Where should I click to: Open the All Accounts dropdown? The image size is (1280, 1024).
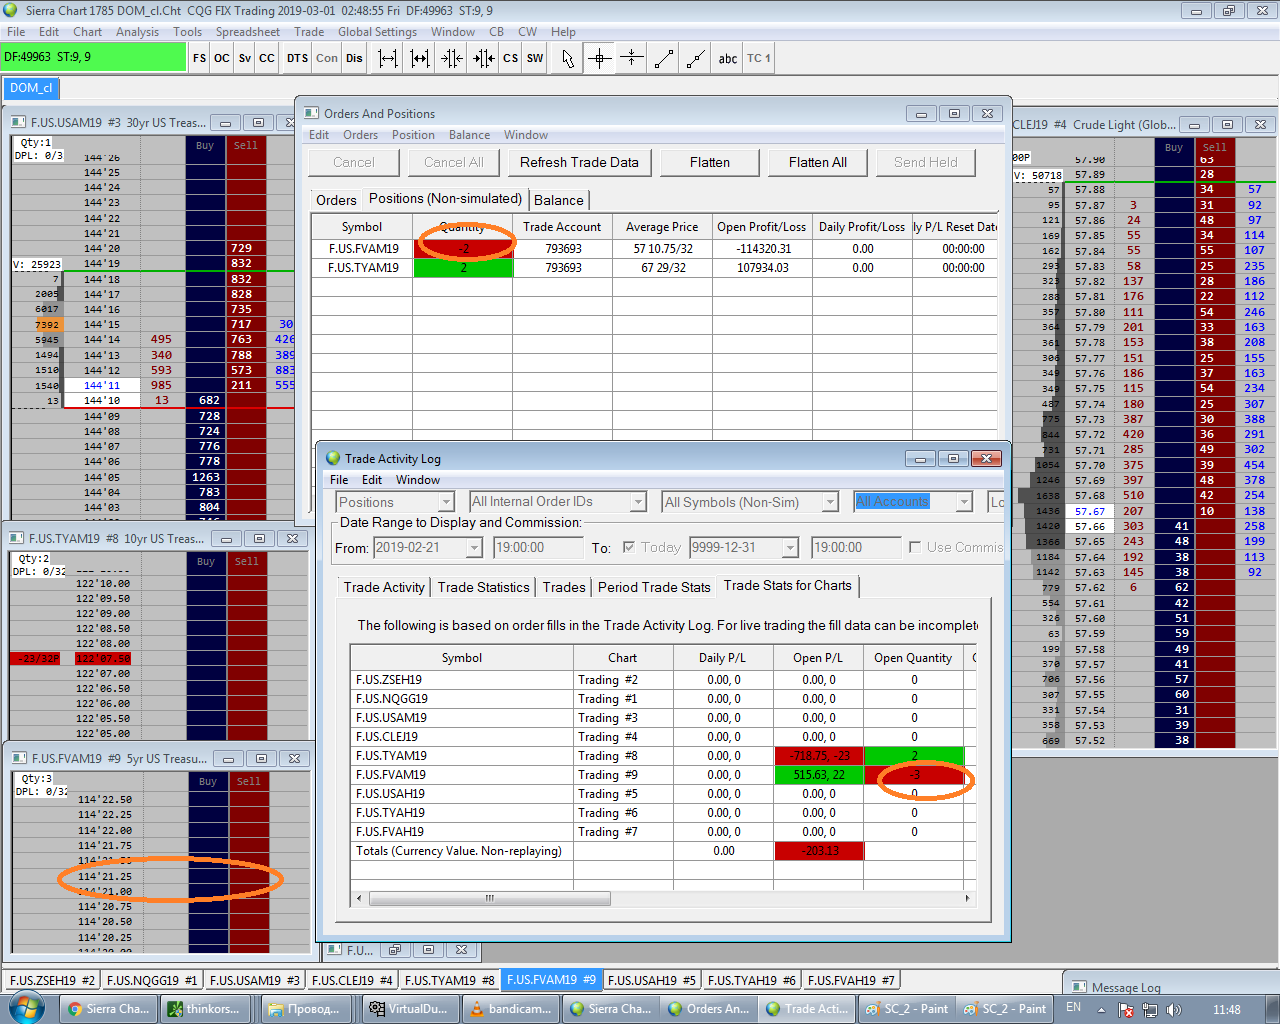(x=964, y=502)
